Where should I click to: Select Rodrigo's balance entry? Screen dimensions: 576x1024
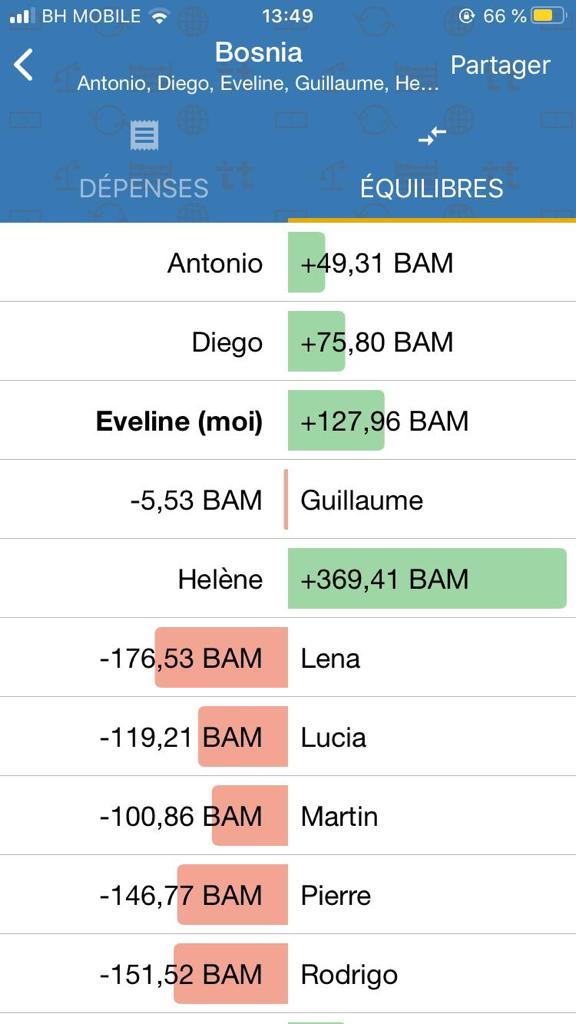click(288, 974)
